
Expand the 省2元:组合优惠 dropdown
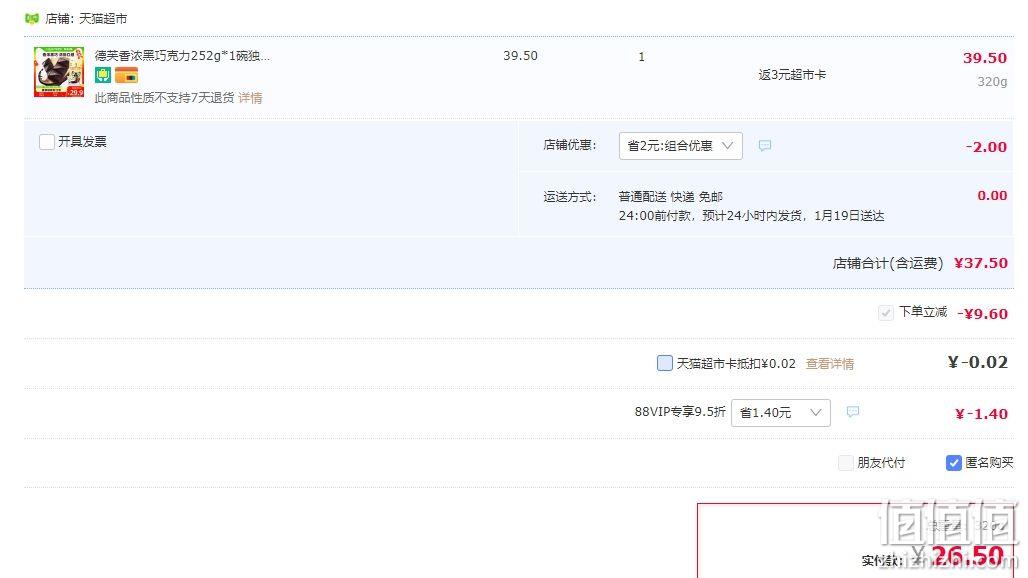tap(681, 145)
